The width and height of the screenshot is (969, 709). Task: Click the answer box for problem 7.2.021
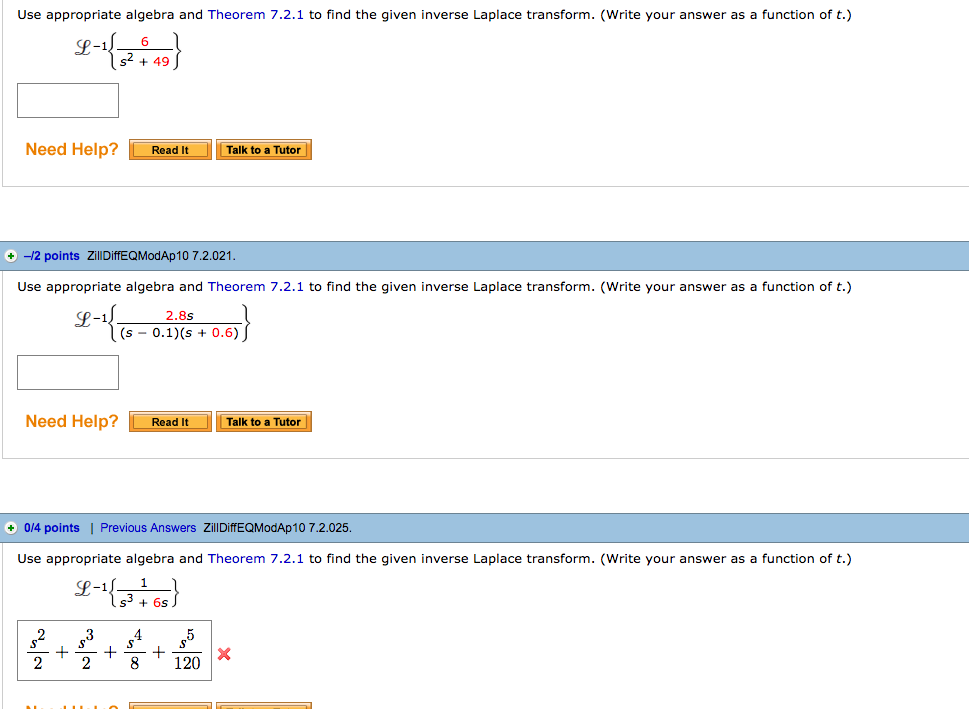pos(67,372)
